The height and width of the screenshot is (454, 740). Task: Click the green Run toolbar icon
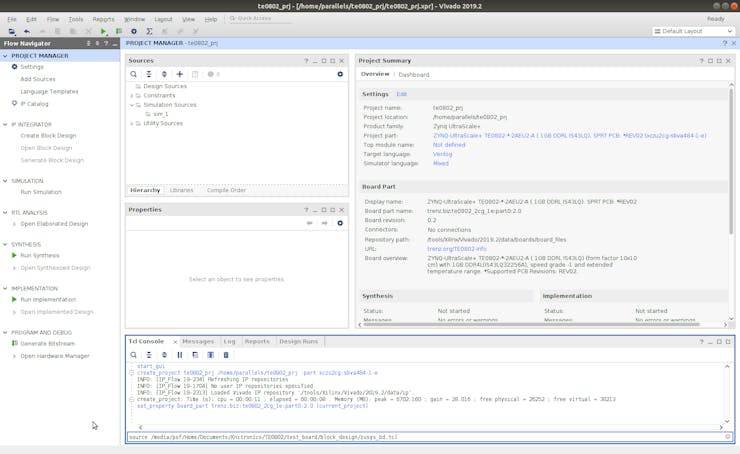tap(103, 31)
